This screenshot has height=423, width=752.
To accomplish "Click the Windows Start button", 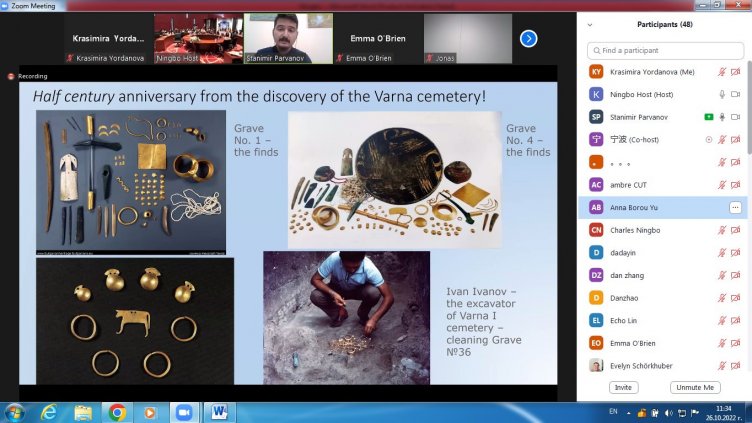I will pos(15,412).
